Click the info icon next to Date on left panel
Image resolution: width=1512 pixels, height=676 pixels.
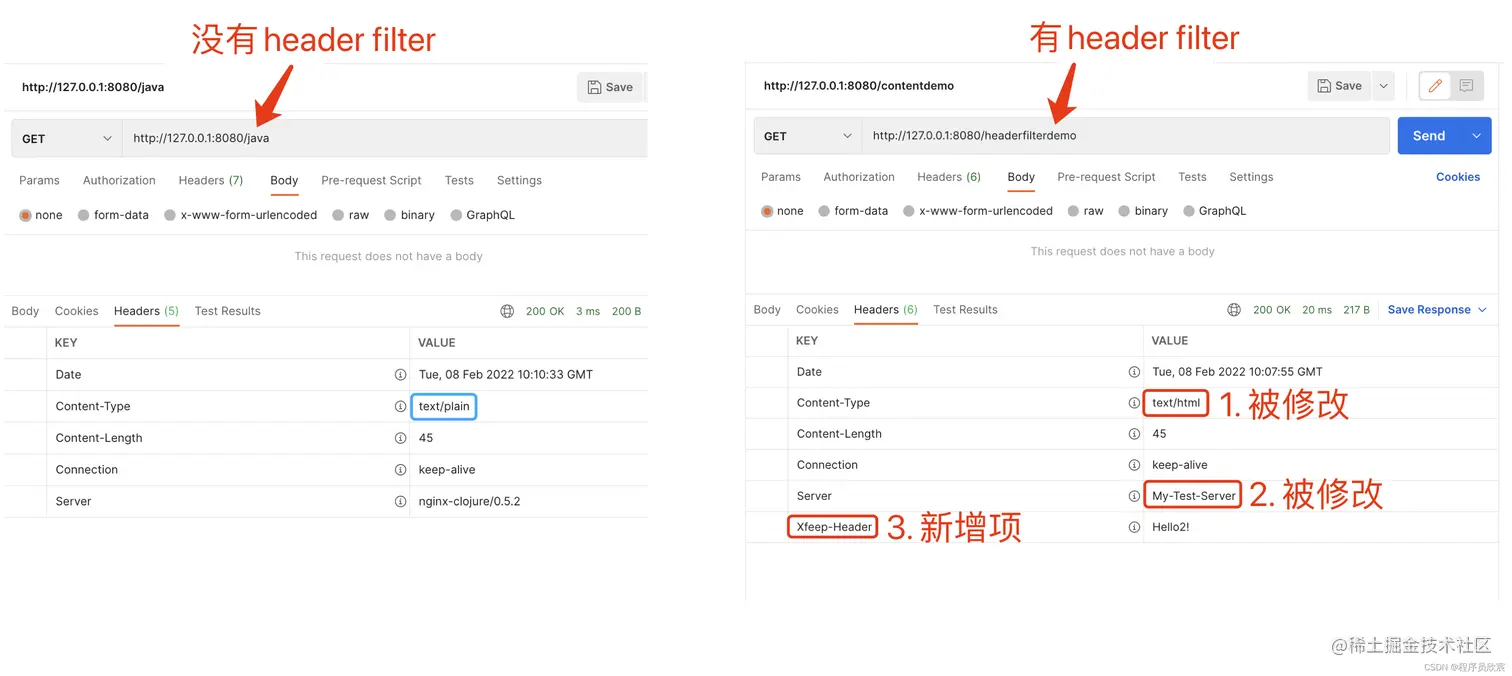(401, 373)
